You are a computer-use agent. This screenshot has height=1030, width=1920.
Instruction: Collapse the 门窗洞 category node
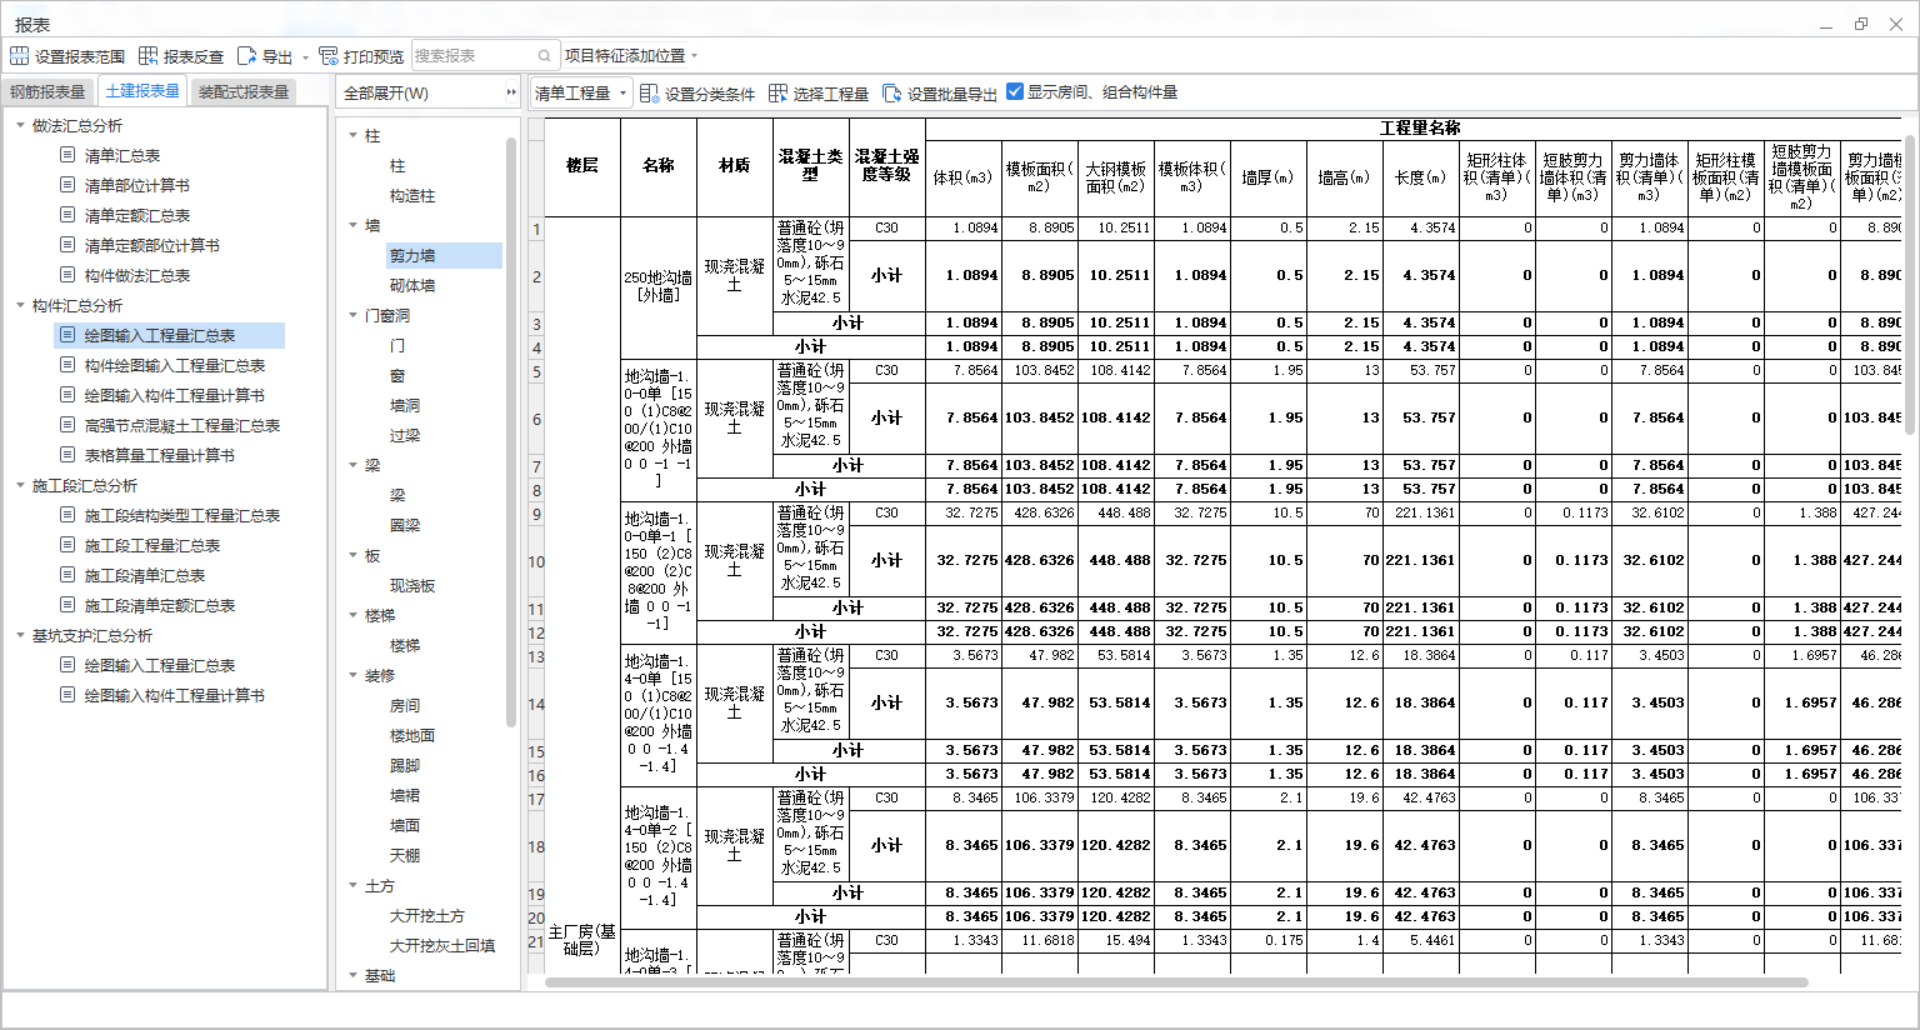[x=353, y=315]
